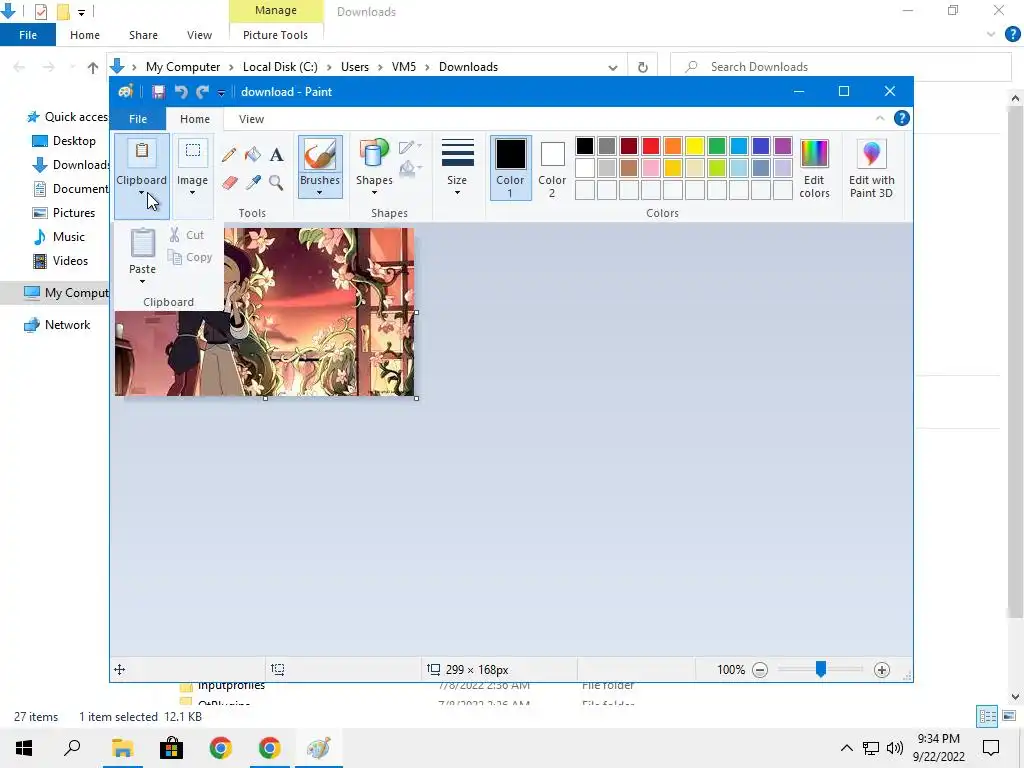Click the Search Downloads field
Viewport: 1024px width, 768px height.
point(840,67)
